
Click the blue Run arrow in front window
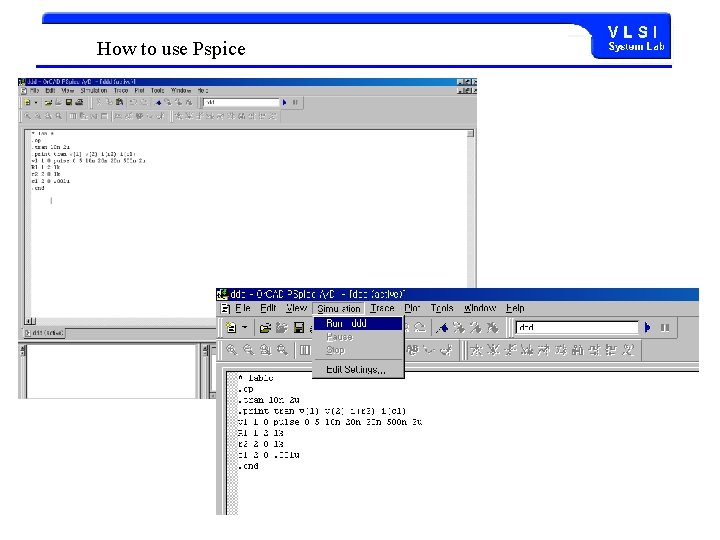[647, 327]
